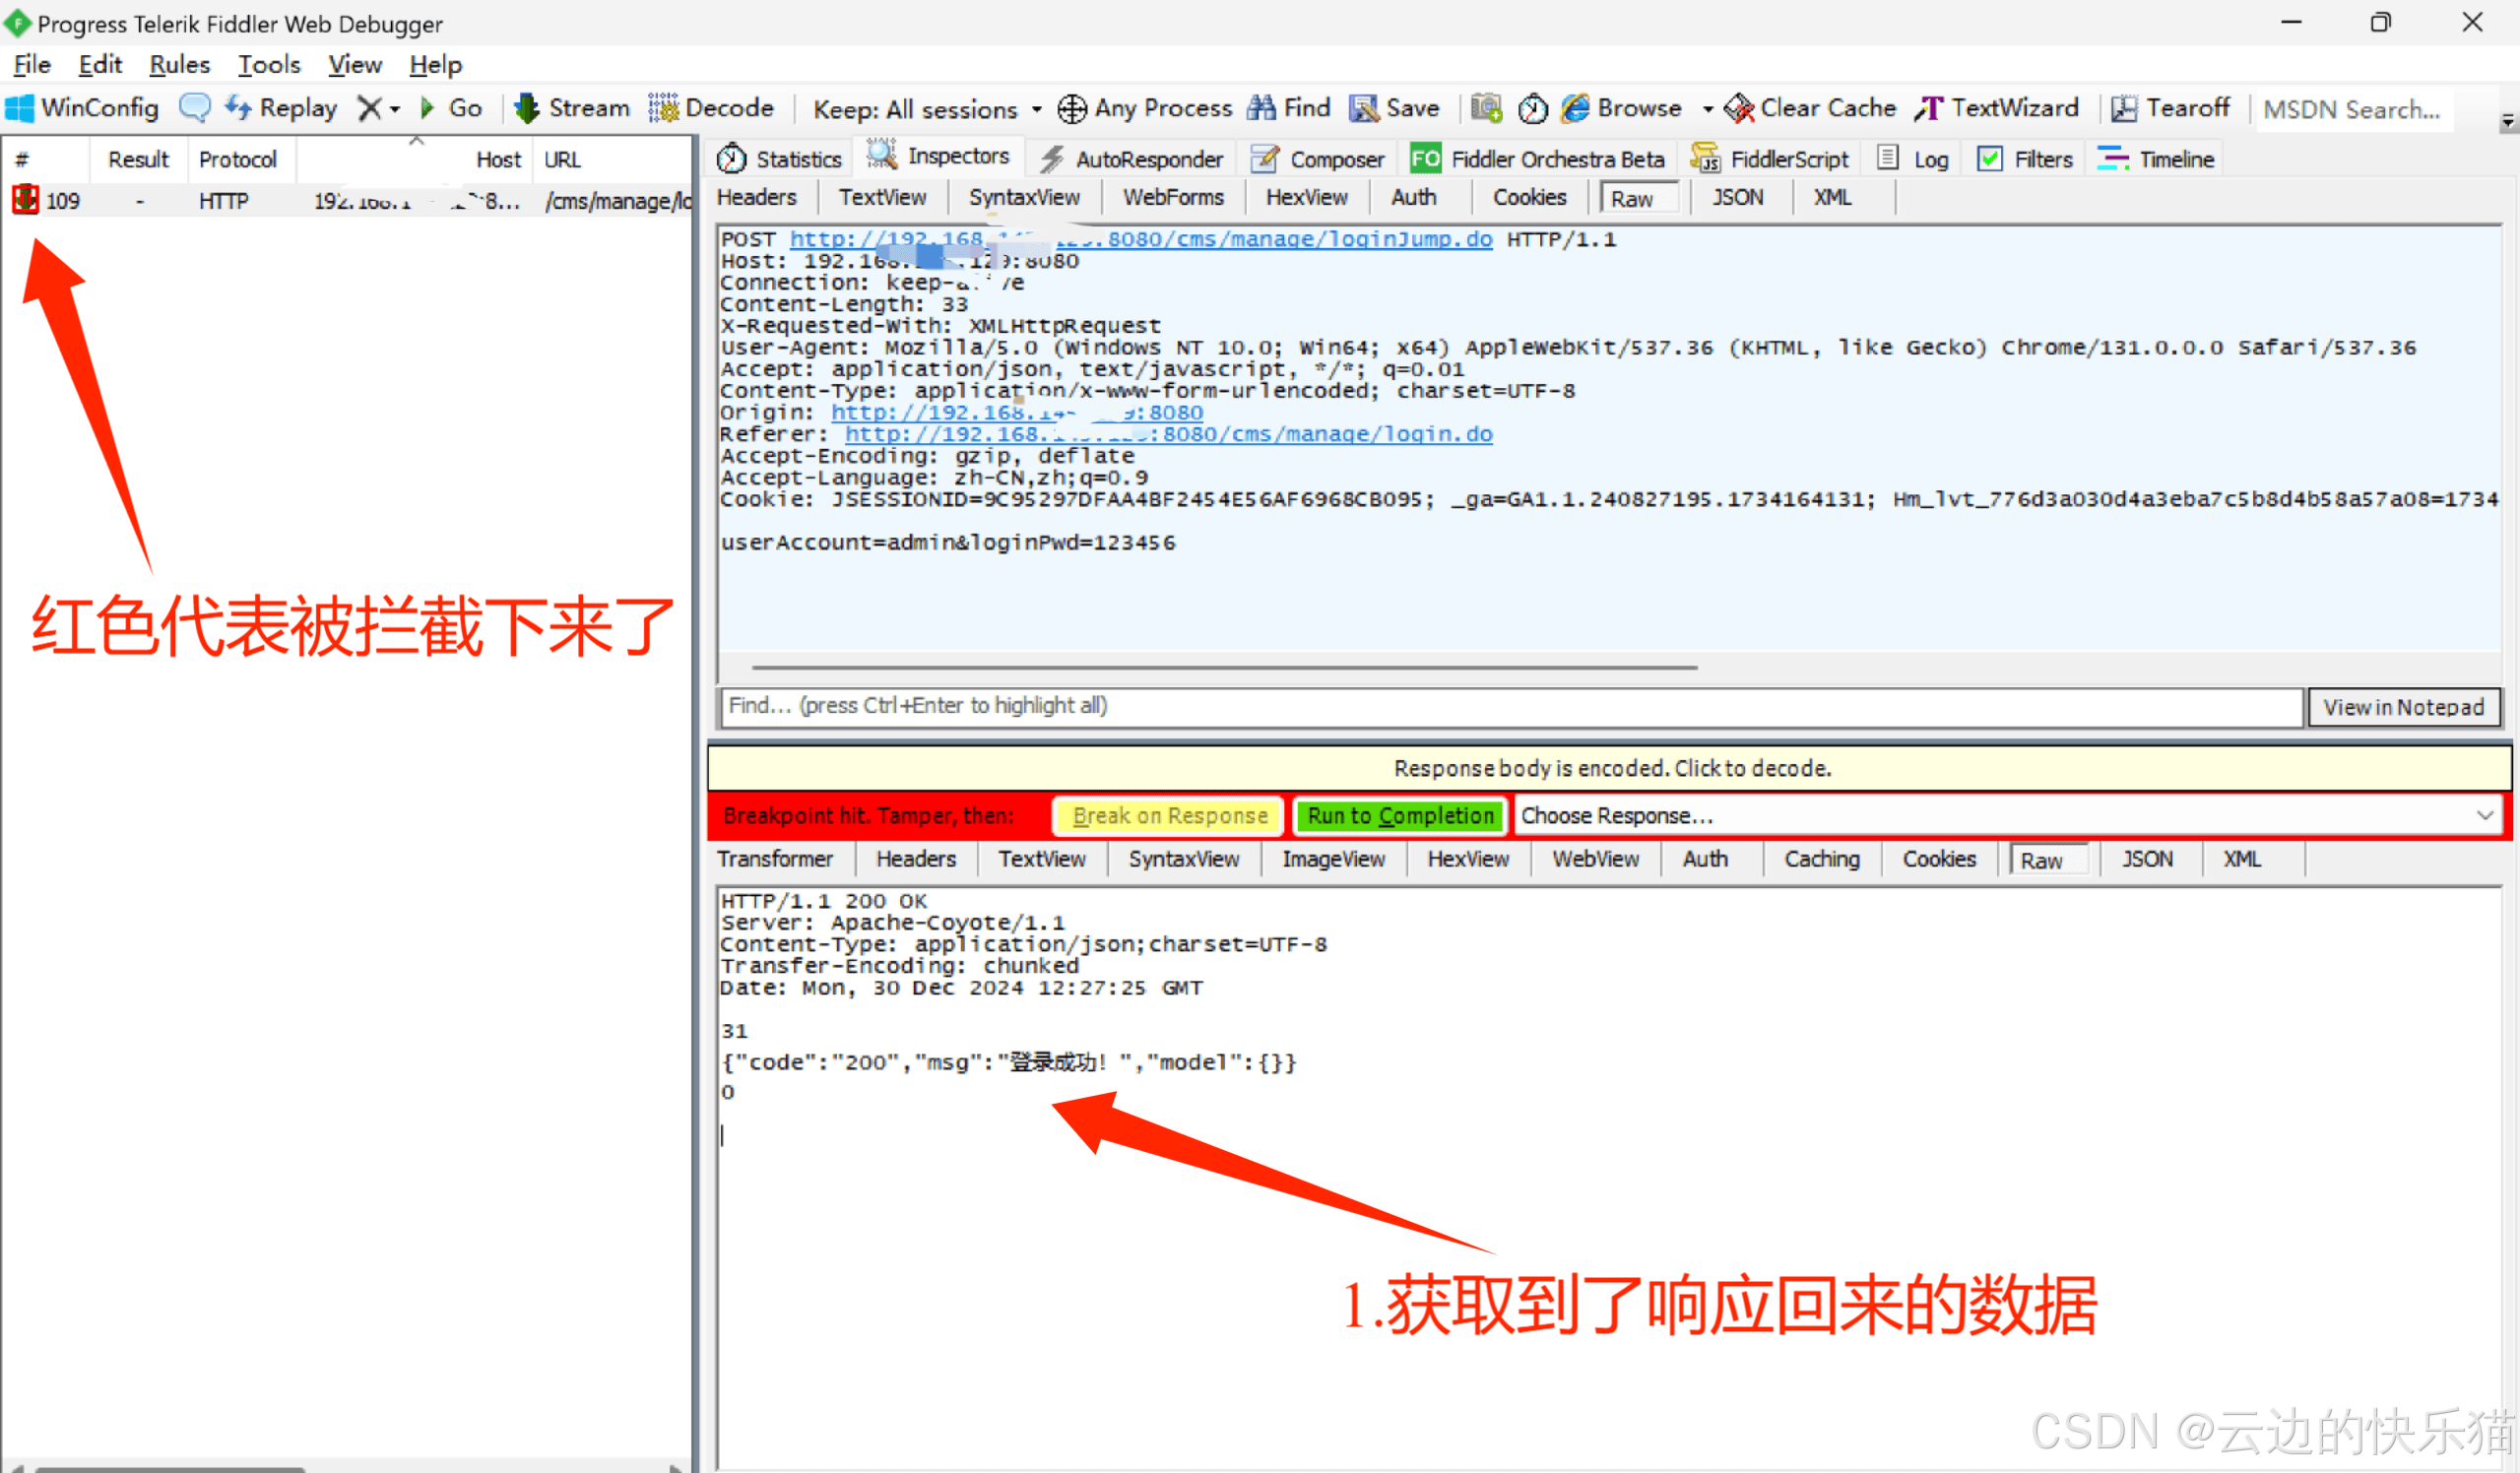Click the WinConfig Windows logo icon

[x=19, y=108]
